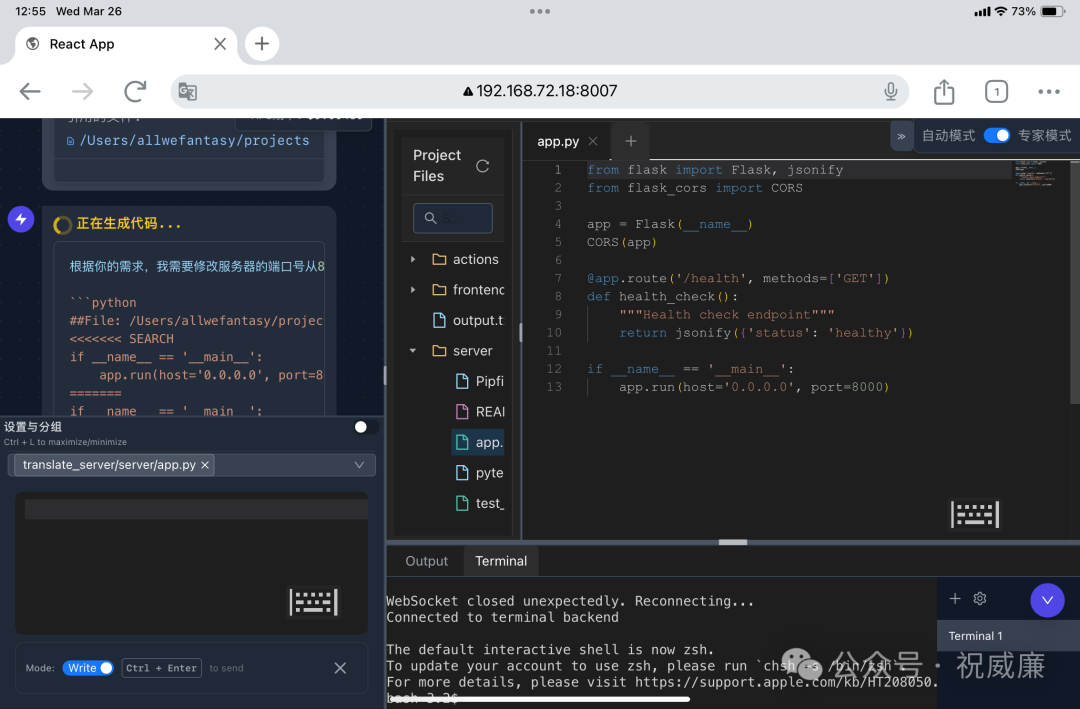Open the keyboard icon in code editor
This screenshot has height=709, width=1080.
pyautogui.click(x=975, y=514)
